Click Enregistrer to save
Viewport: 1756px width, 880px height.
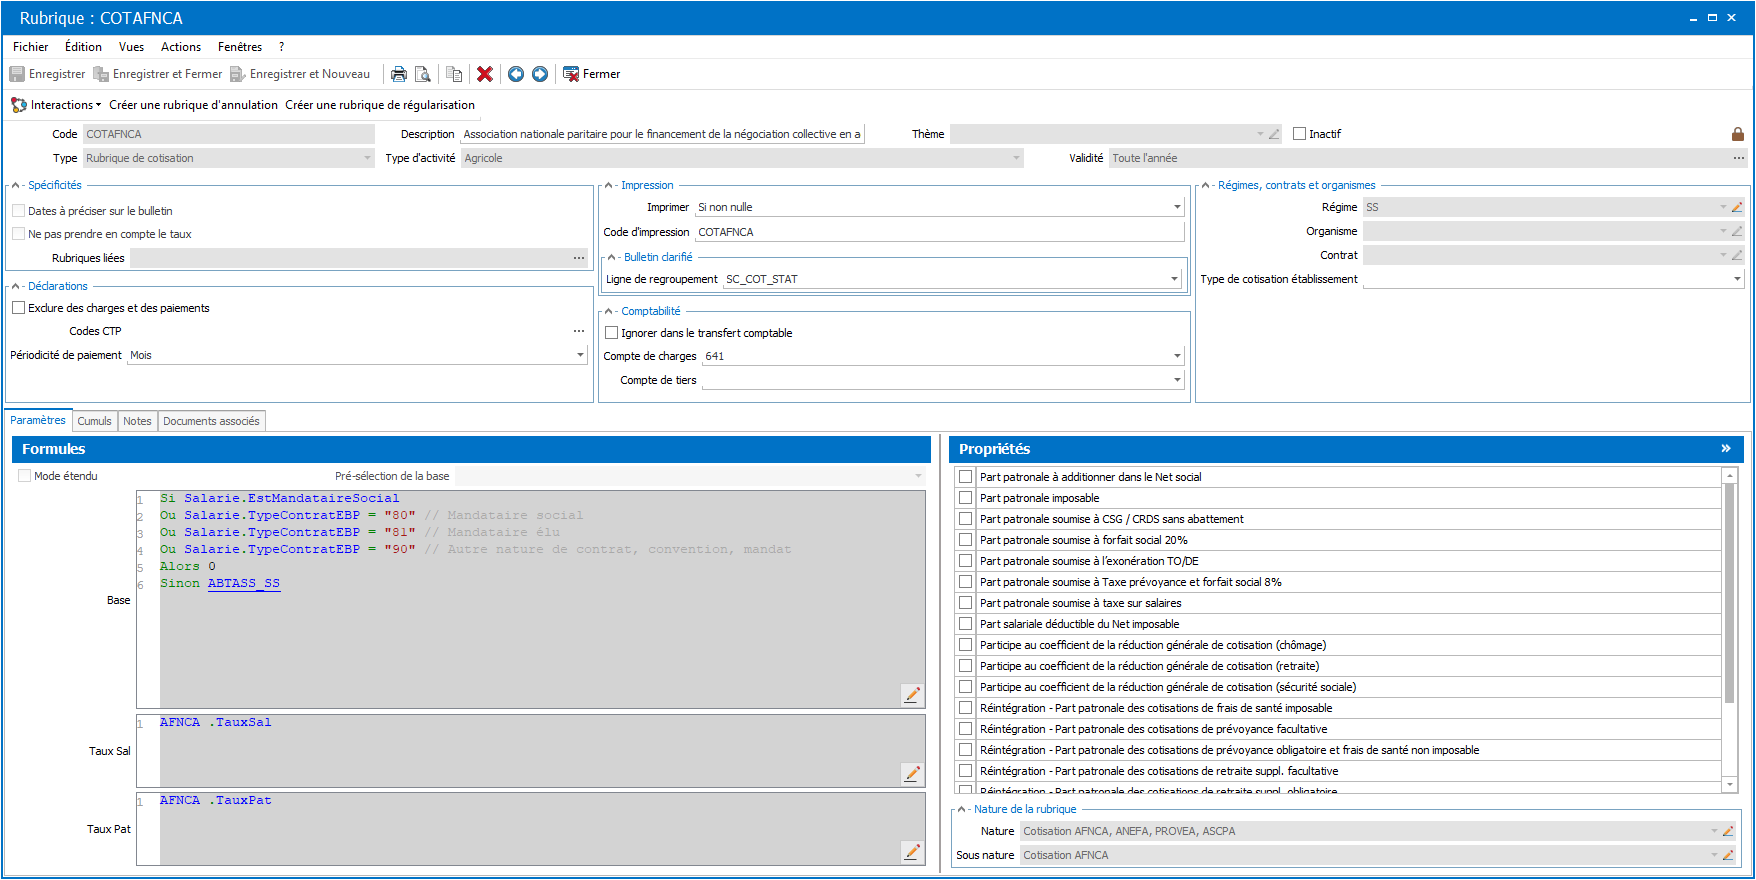[48, 74]
